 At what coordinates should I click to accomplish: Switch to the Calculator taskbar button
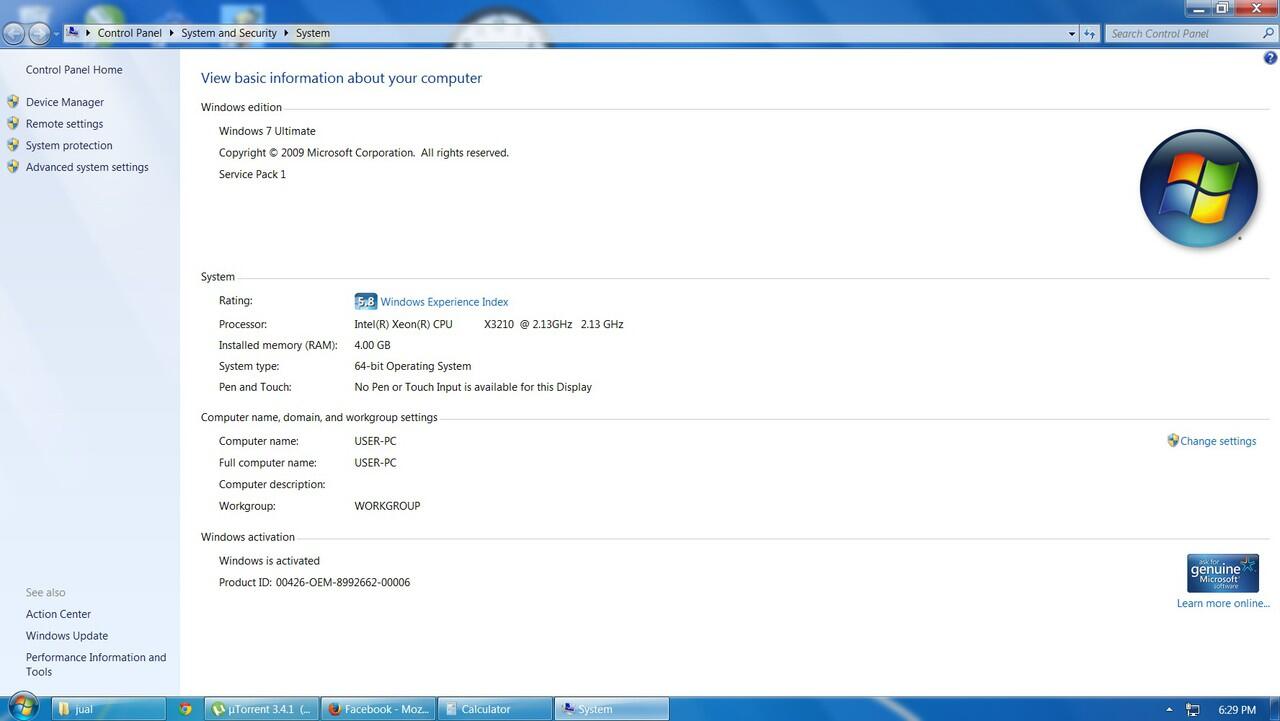pos(496,709)
